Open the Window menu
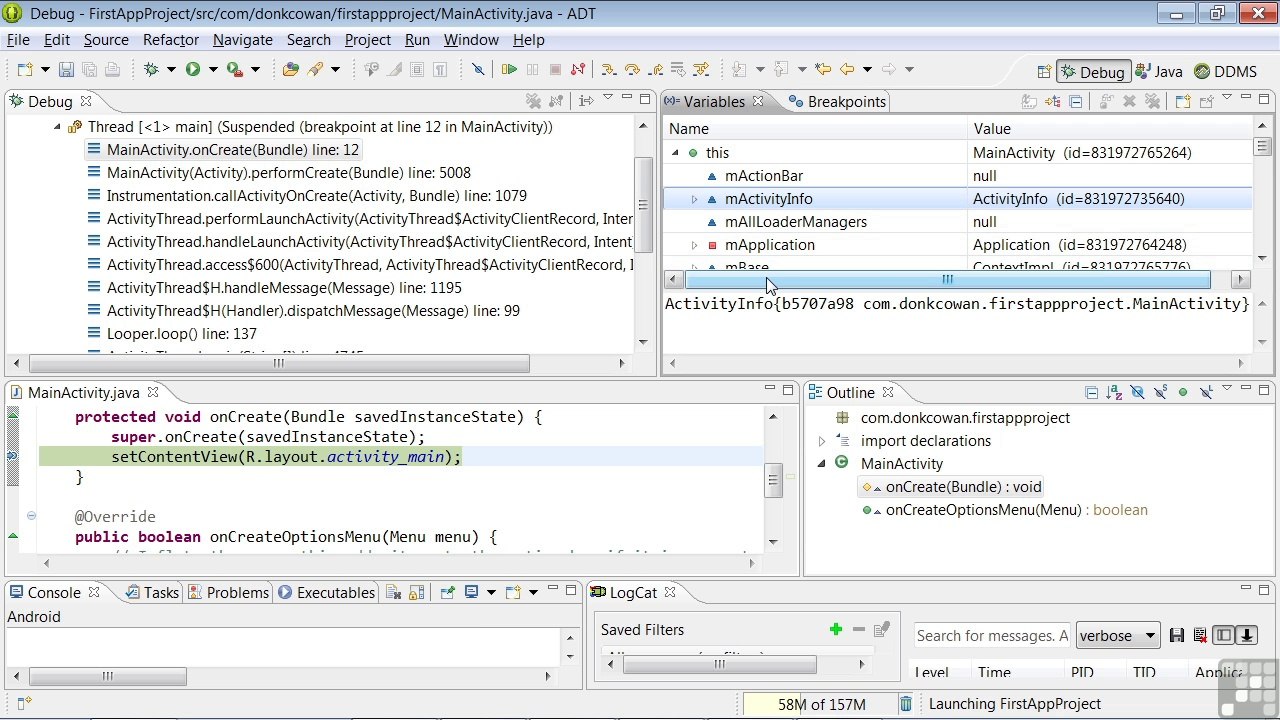Viewport: 1280px width, 720px height. 471,40
